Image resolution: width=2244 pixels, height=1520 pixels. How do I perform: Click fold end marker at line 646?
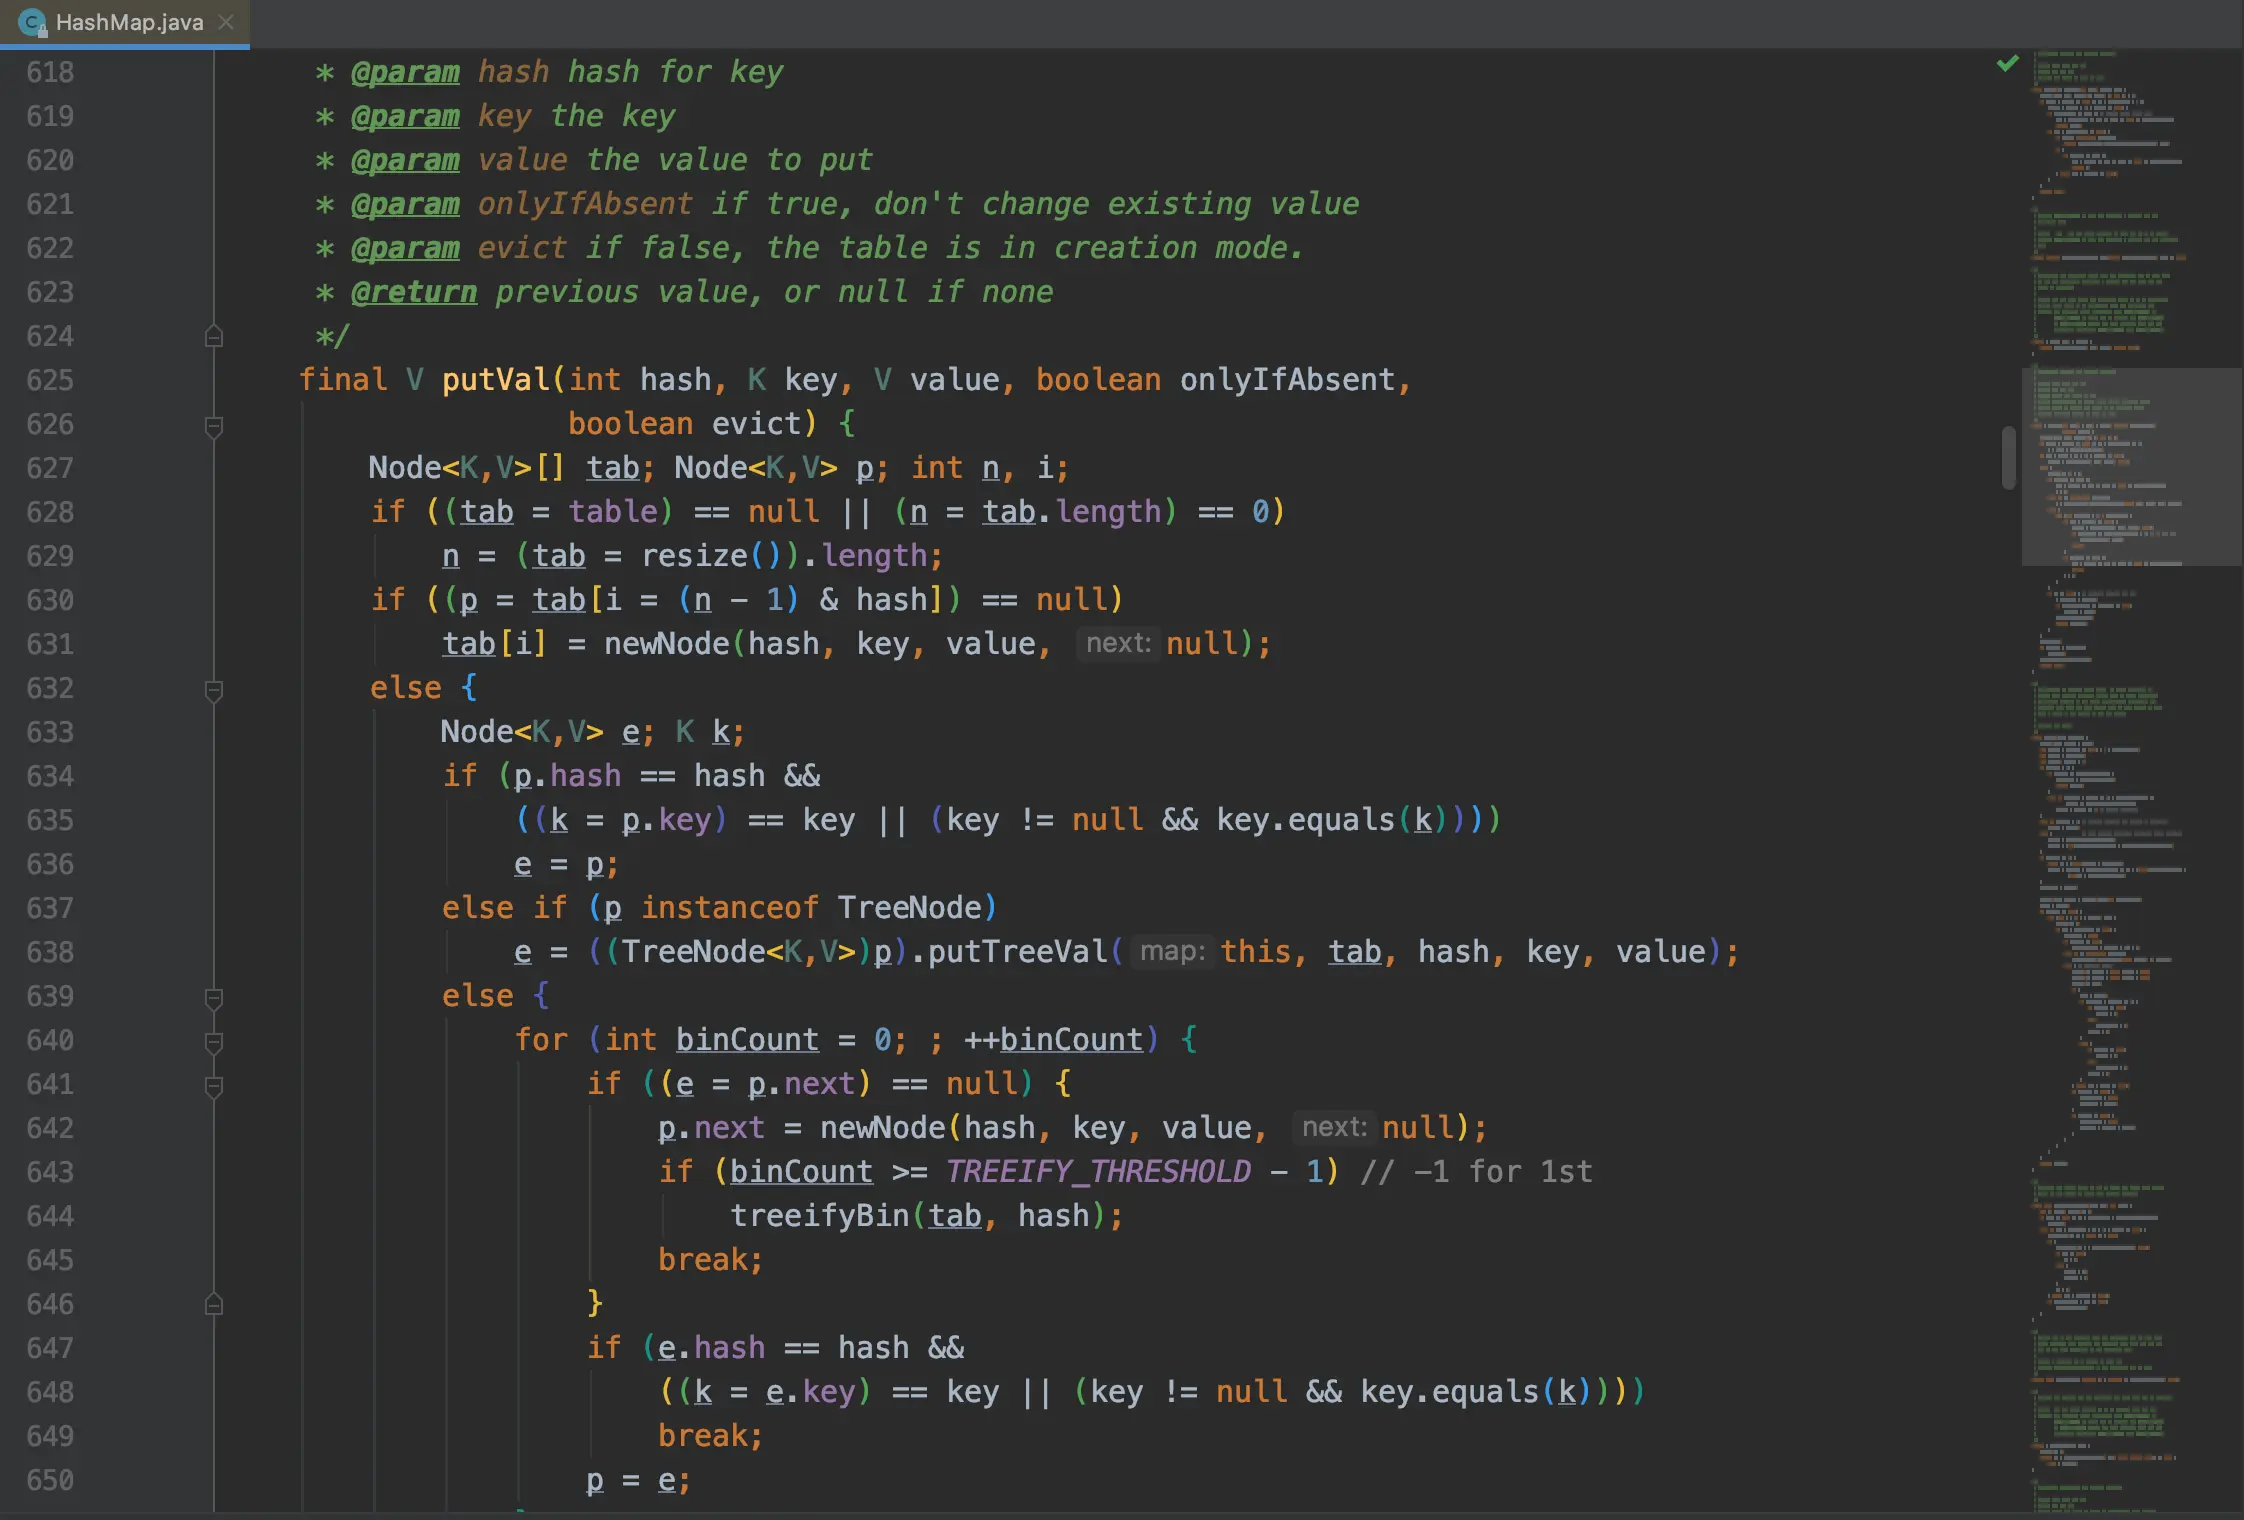coord(213,1305)
